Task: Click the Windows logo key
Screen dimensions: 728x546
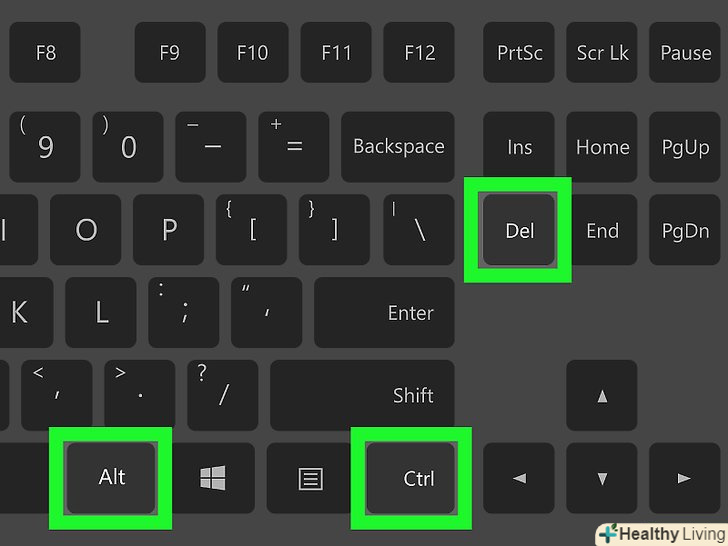Action: click(213, 478)
